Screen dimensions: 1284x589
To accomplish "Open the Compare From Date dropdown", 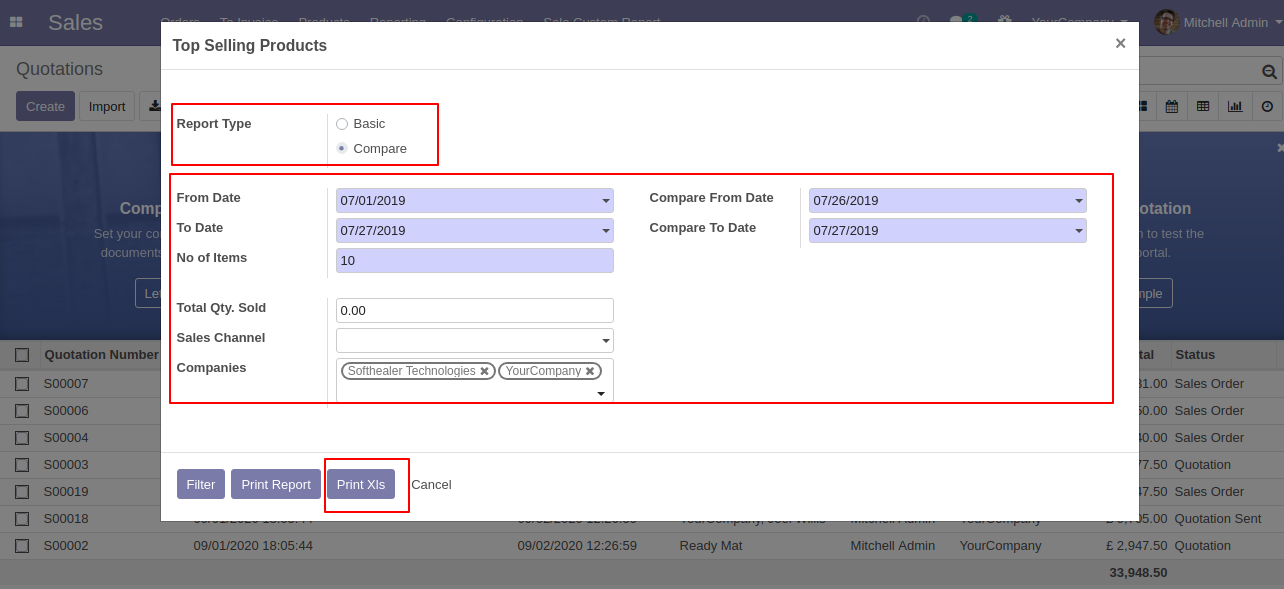I will pyautogui.click(x=1078, y=201).
